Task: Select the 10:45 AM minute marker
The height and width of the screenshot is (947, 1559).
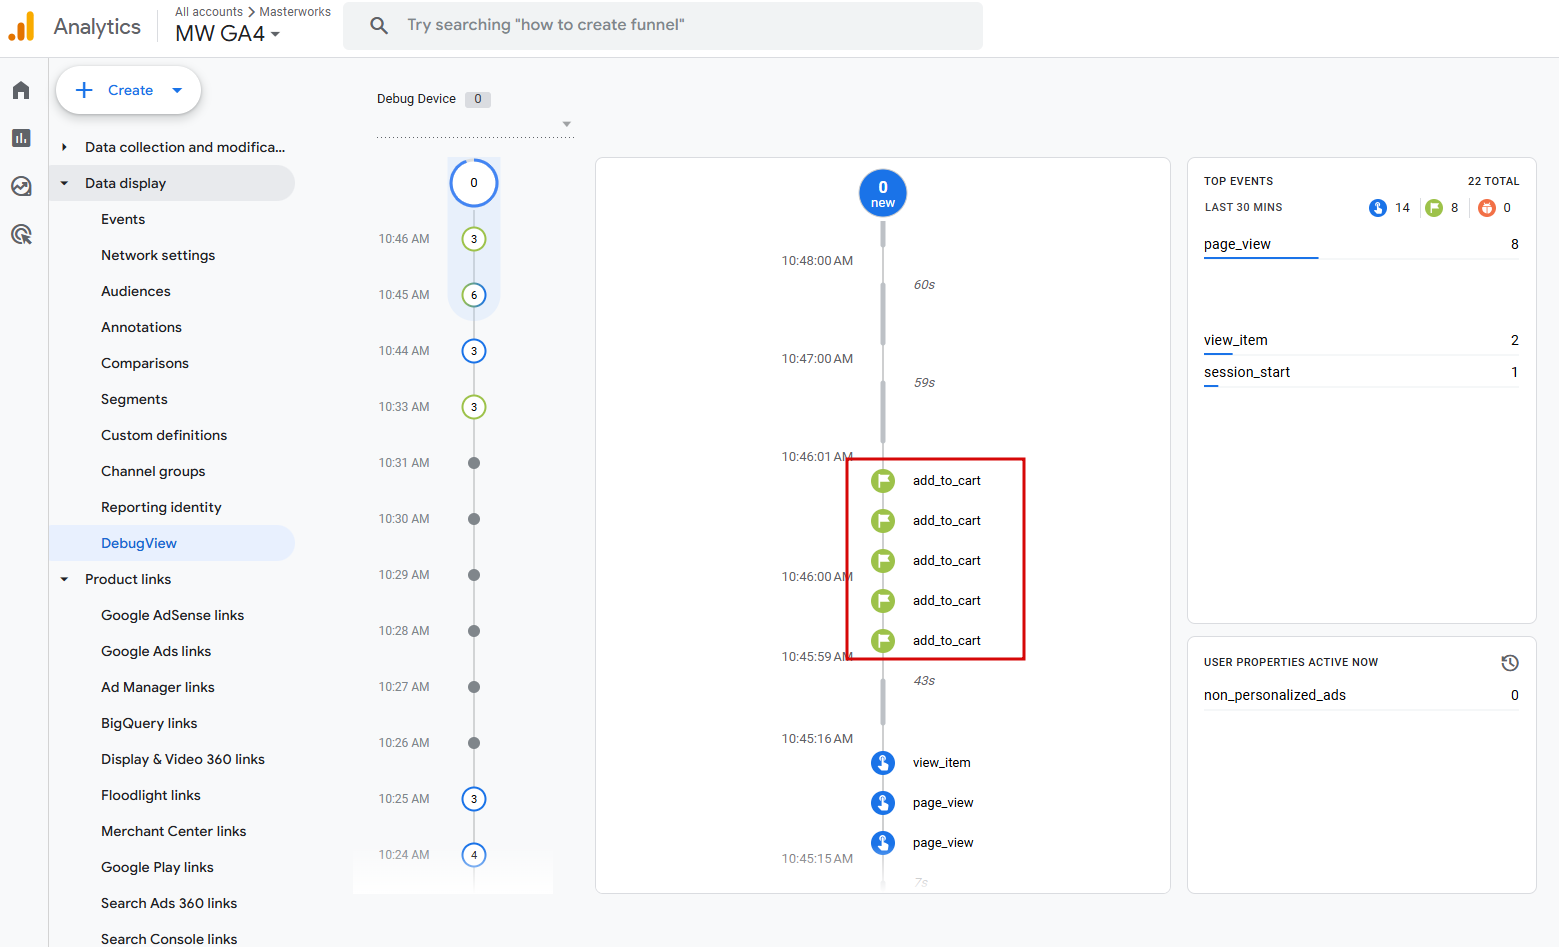Action: 474,295
